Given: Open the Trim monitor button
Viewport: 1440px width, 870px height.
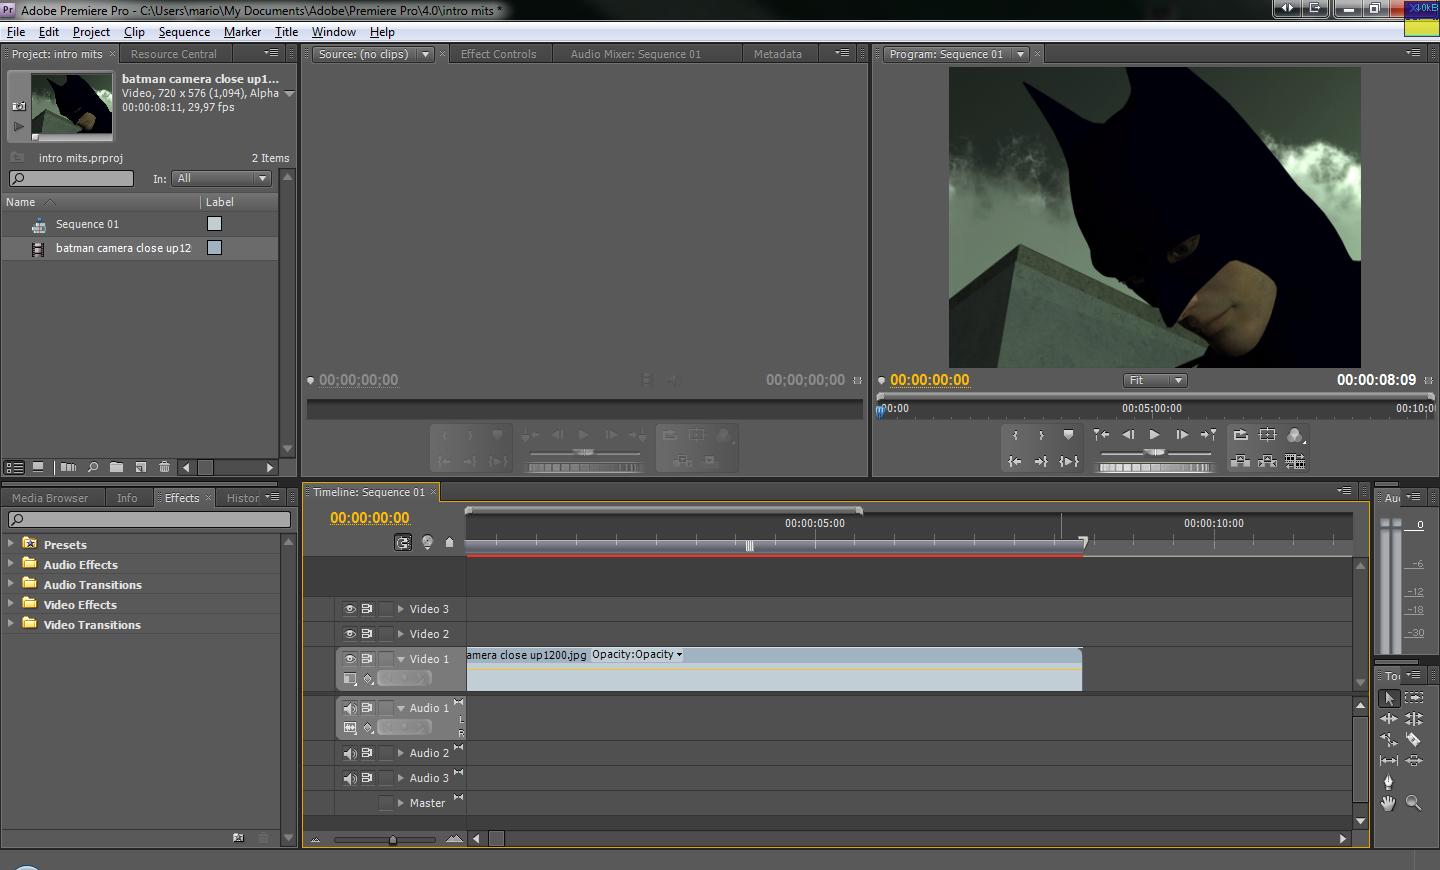Looking at the screenshot, I should [1295, 461].
